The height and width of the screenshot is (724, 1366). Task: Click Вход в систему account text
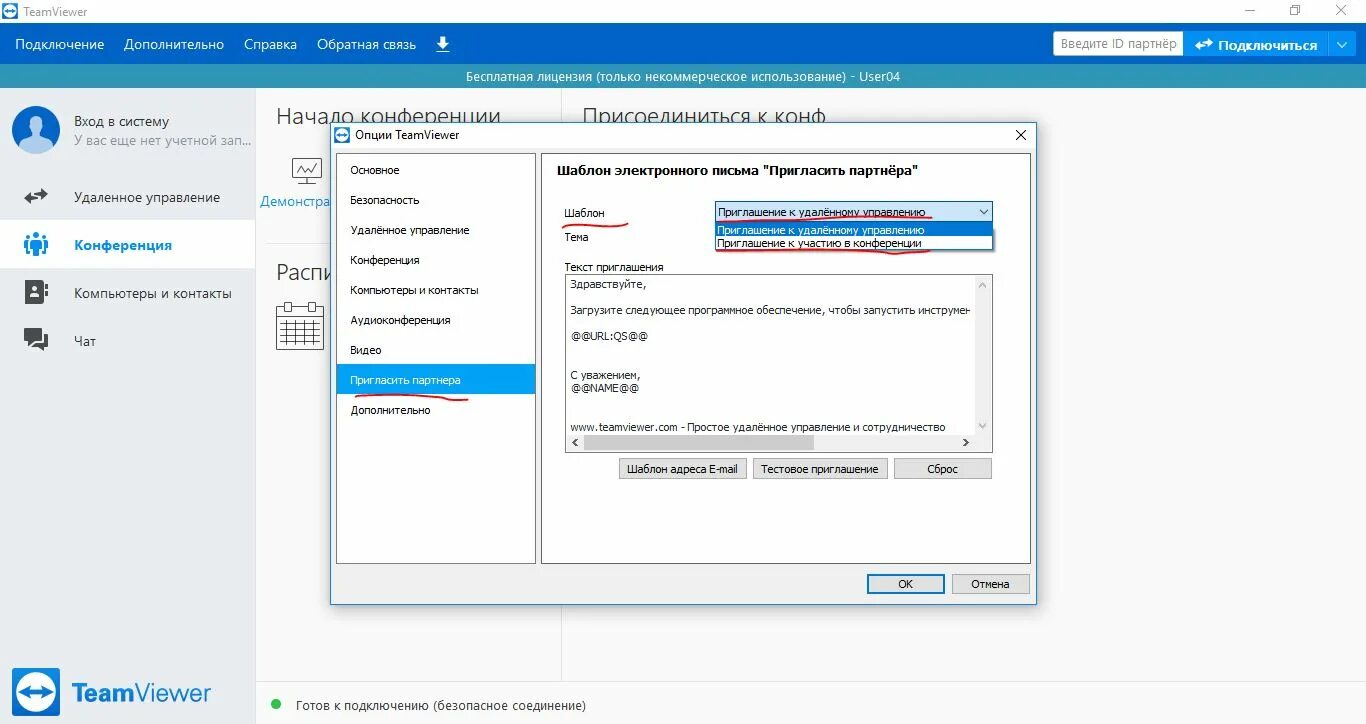[x=122, y=121]
